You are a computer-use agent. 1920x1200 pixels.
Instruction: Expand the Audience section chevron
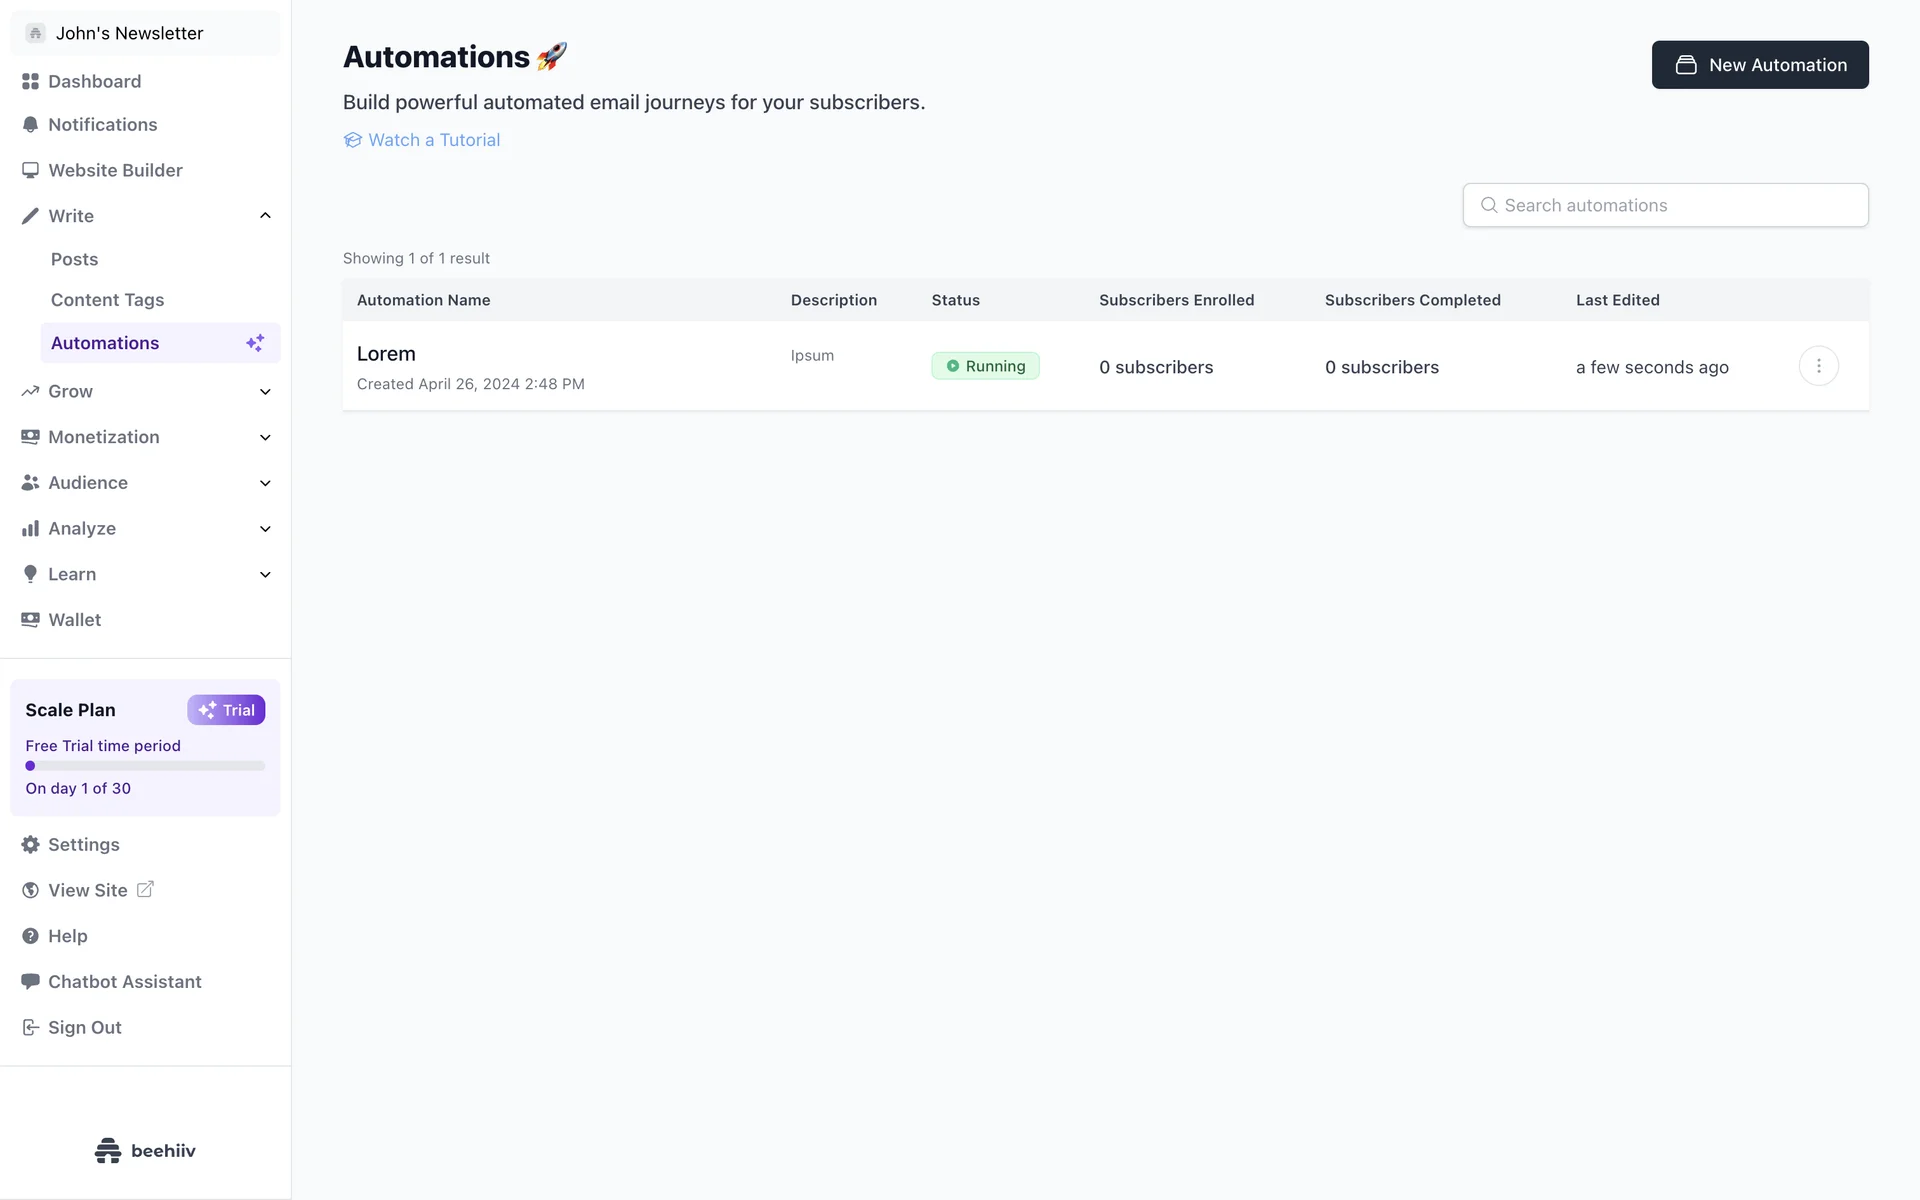265,483
